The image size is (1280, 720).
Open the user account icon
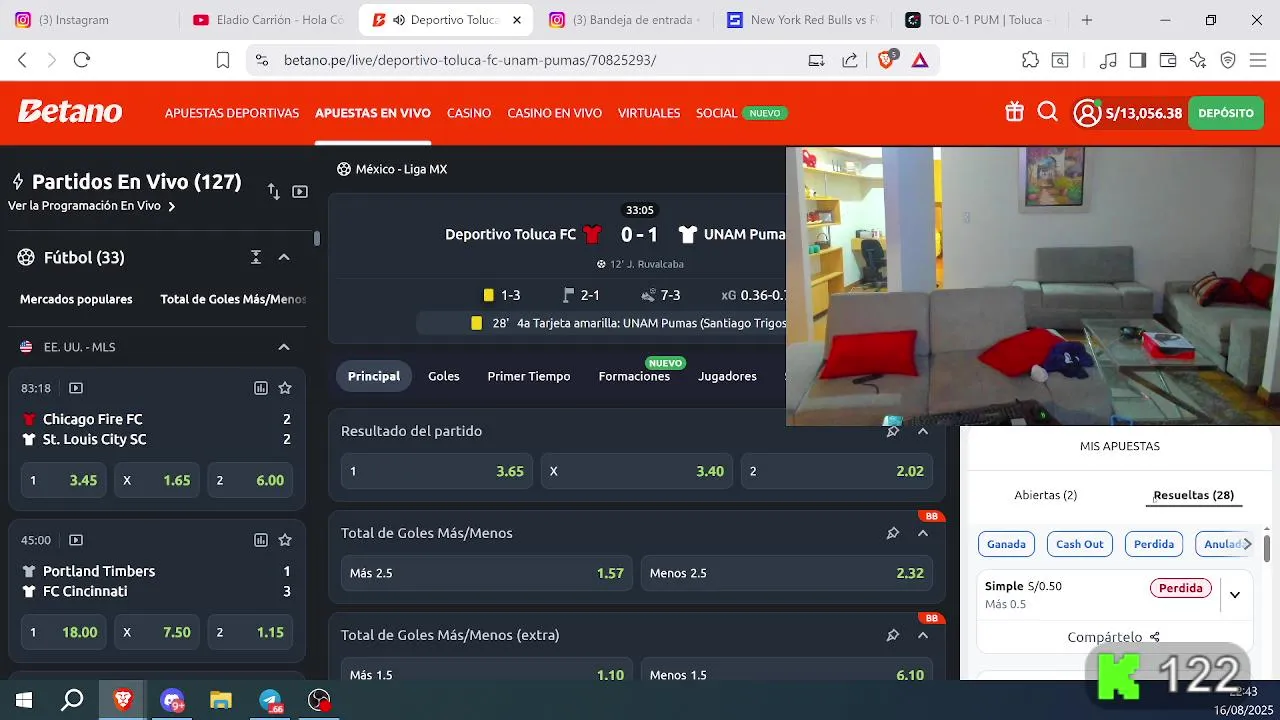(x=1087, y=113)
